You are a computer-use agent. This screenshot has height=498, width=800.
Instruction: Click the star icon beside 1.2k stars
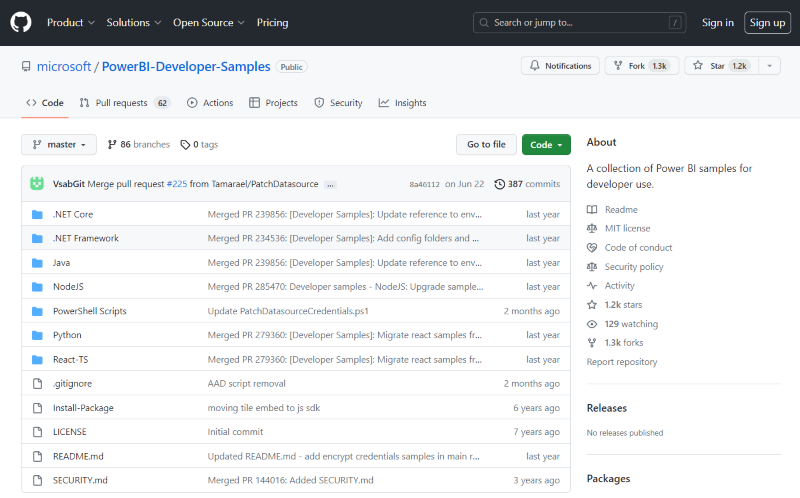[x=592, y=305]
